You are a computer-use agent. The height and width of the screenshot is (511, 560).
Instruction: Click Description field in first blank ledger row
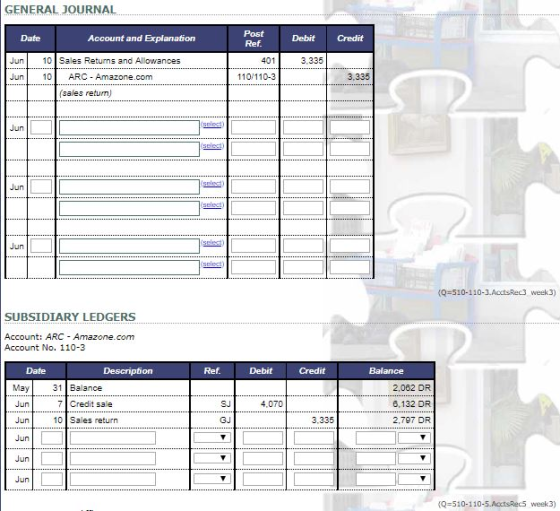(x=113, y=438)
